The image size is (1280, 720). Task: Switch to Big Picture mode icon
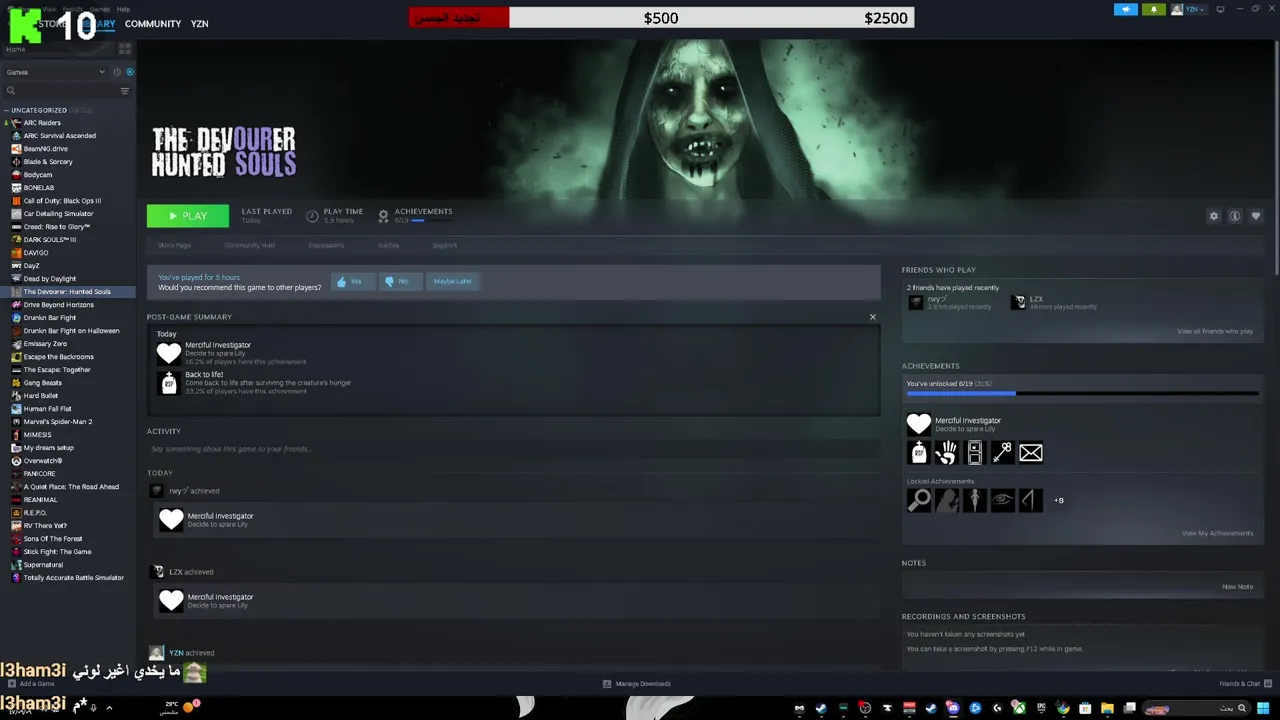pos(1220,10)
